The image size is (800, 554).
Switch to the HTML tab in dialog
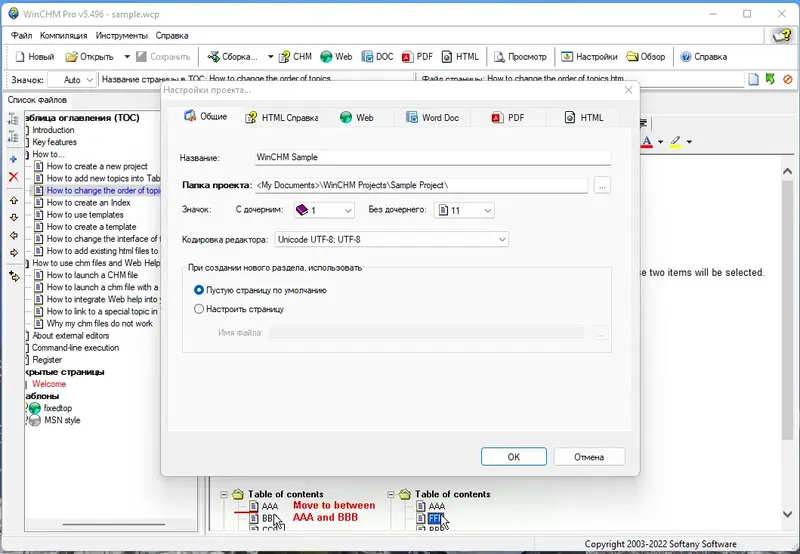[584, 118]
